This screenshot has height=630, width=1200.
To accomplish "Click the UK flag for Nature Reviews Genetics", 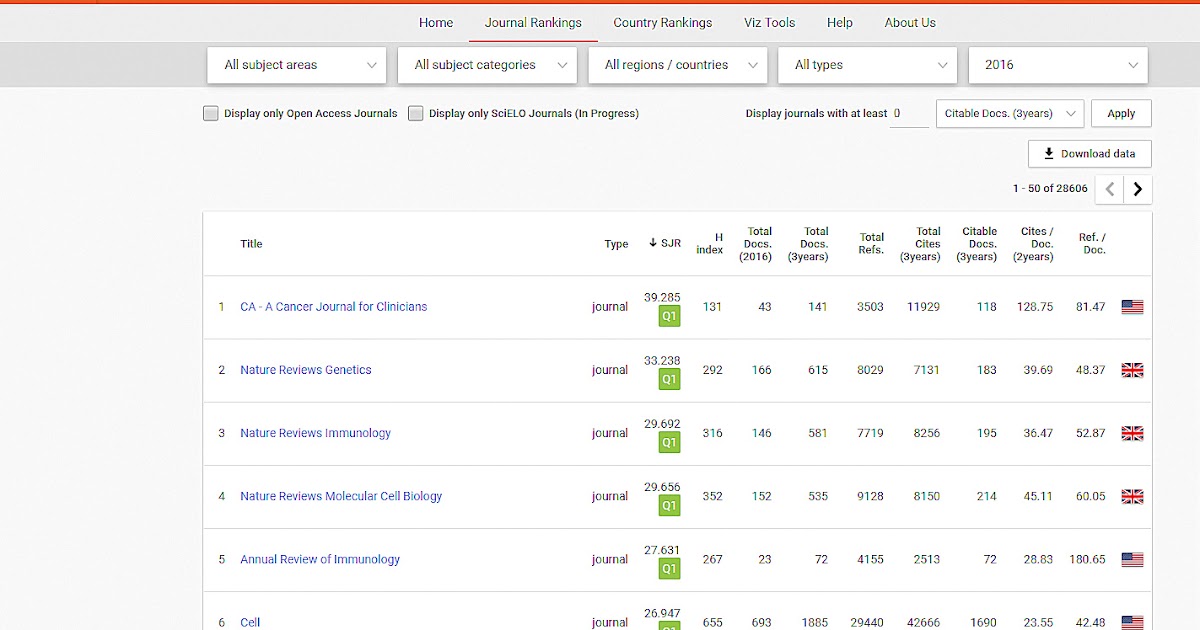I will coord(1131,369).
